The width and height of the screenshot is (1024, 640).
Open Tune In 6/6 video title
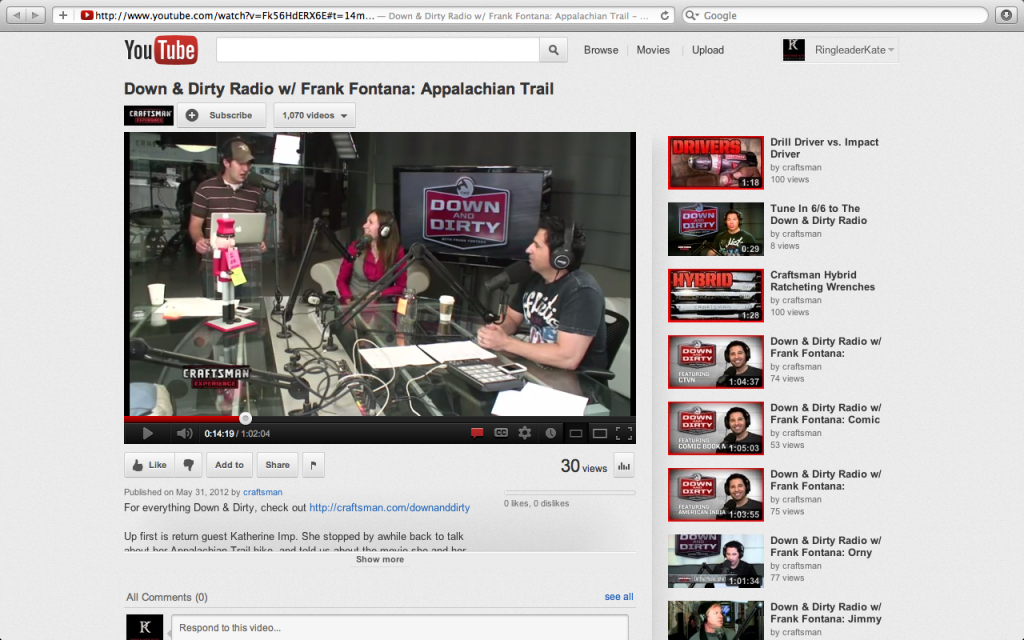(818, 214)
